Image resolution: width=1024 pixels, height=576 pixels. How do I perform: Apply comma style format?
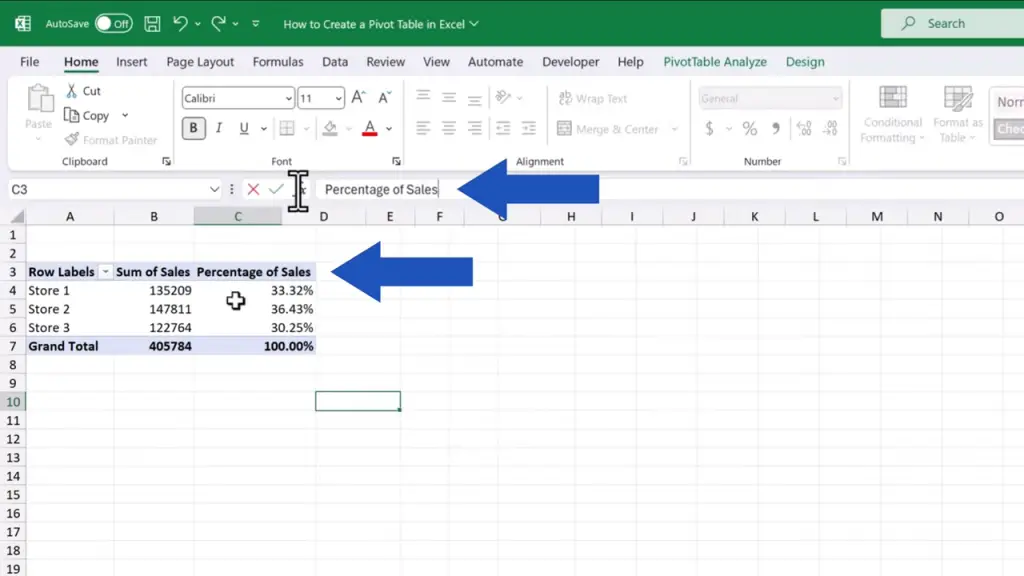pos(776,129)
